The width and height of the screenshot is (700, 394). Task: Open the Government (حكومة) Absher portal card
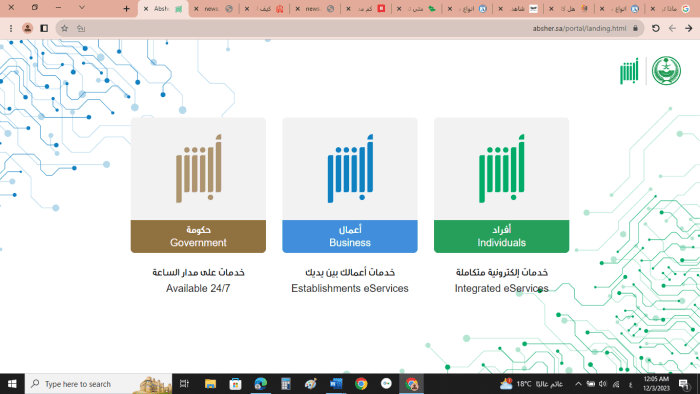[x=198, y=185]
